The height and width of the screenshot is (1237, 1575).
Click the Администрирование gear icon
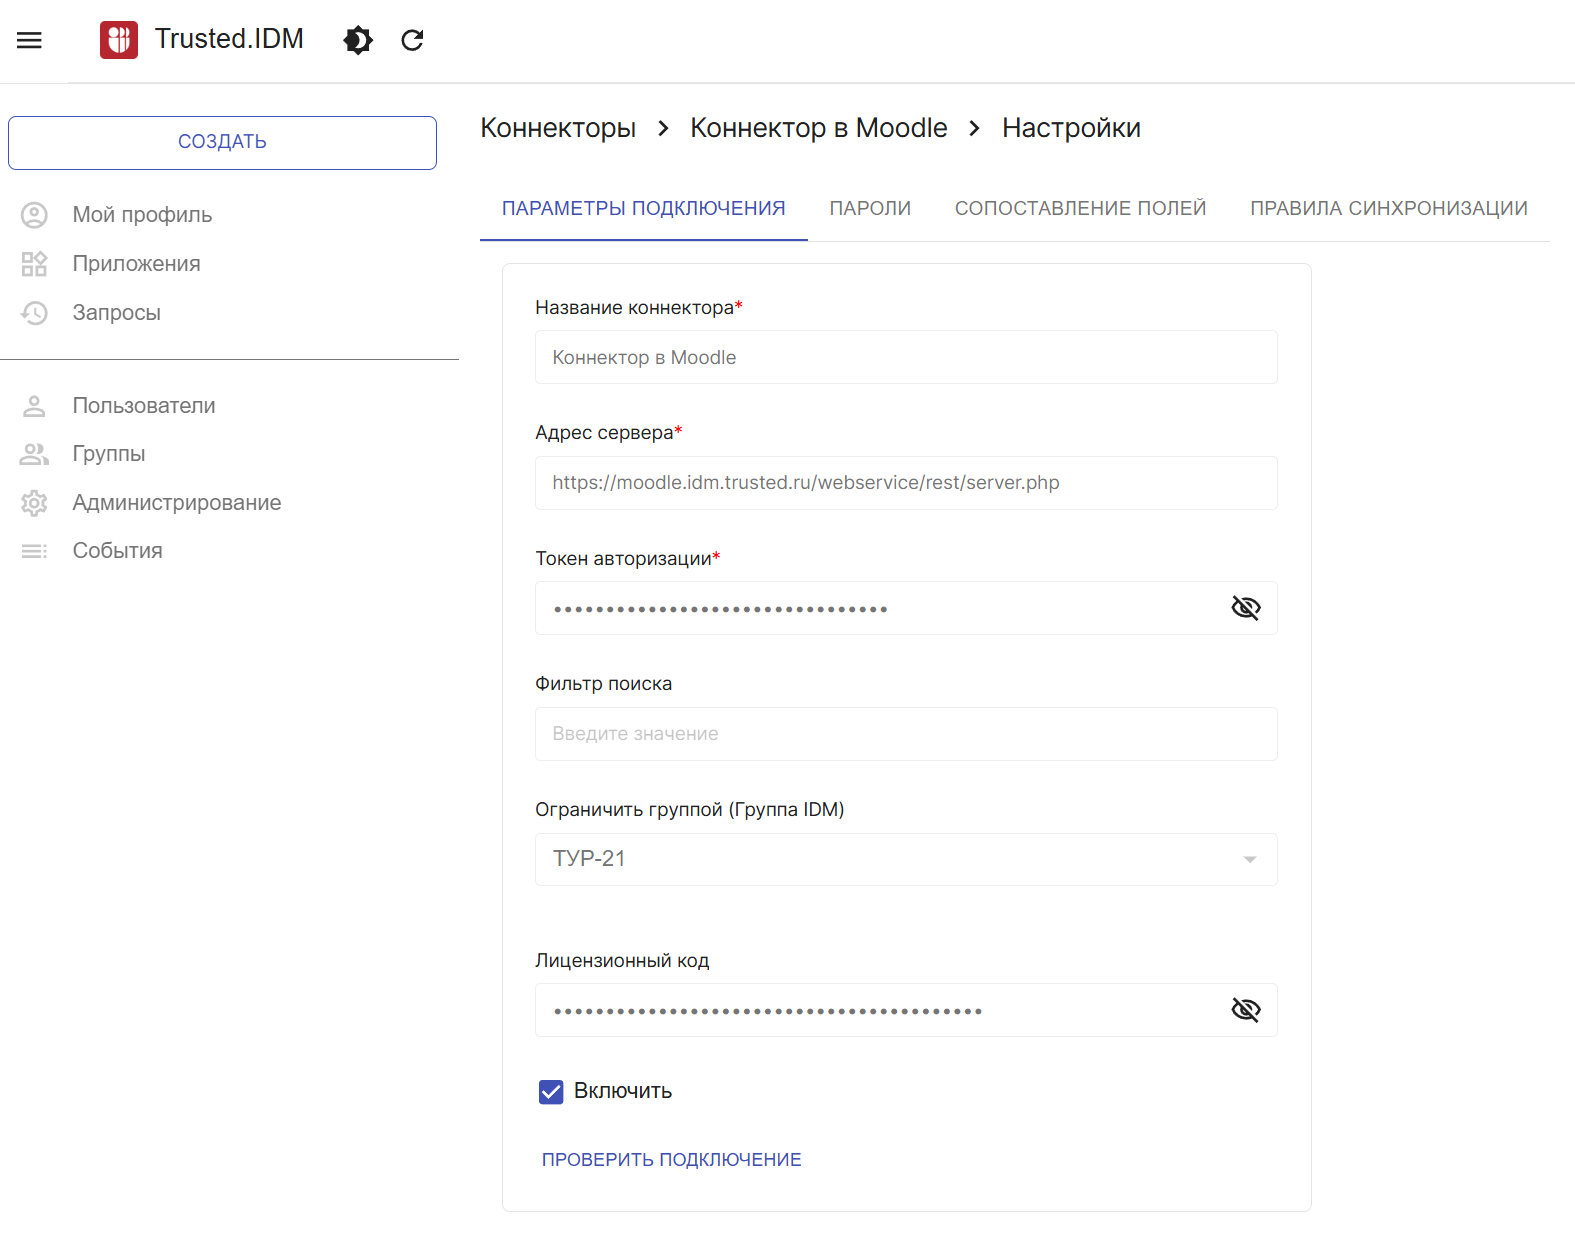pos(34,503)
